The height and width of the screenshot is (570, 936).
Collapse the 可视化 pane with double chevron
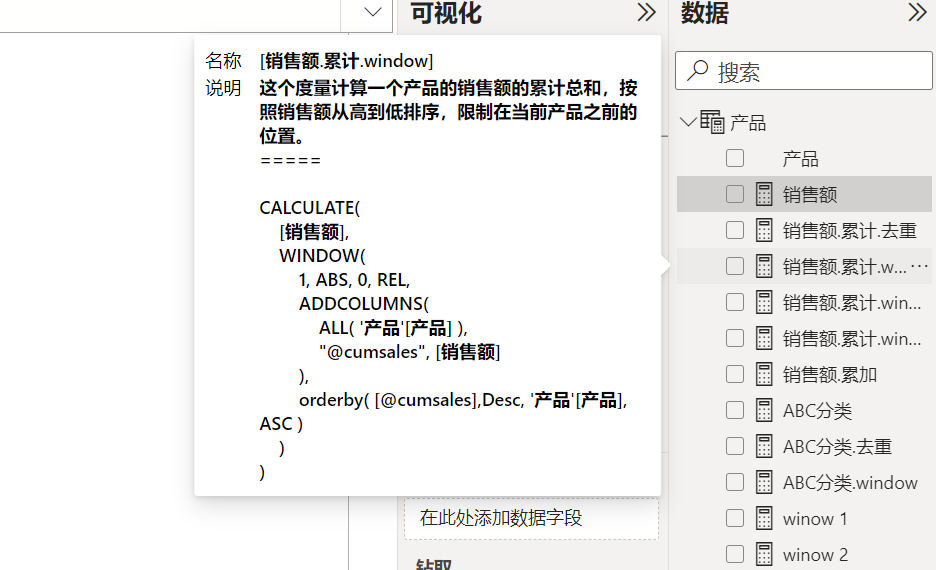click(x=646, y=12)
